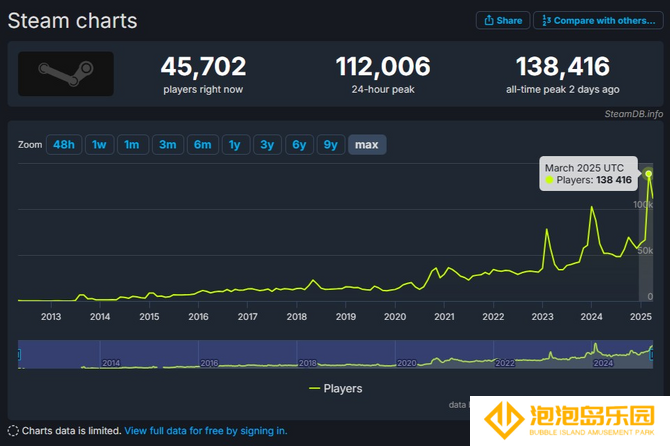Click the left handle of range navigator
Image resolution: width=670 pixels, height=446 pixels.
19,354
